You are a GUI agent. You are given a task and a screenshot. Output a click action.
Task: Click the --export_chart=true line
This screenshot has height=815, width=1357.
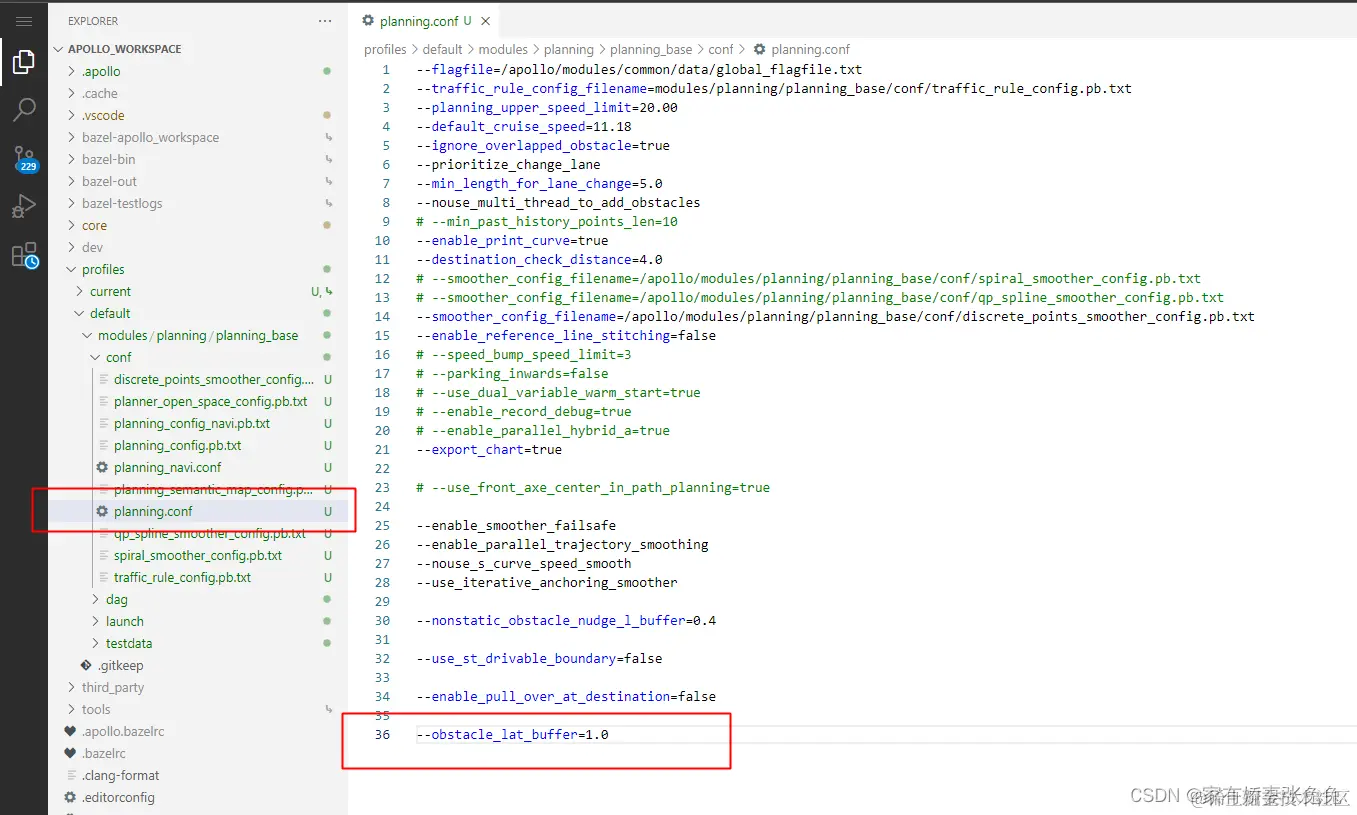(x=489, y=449)
